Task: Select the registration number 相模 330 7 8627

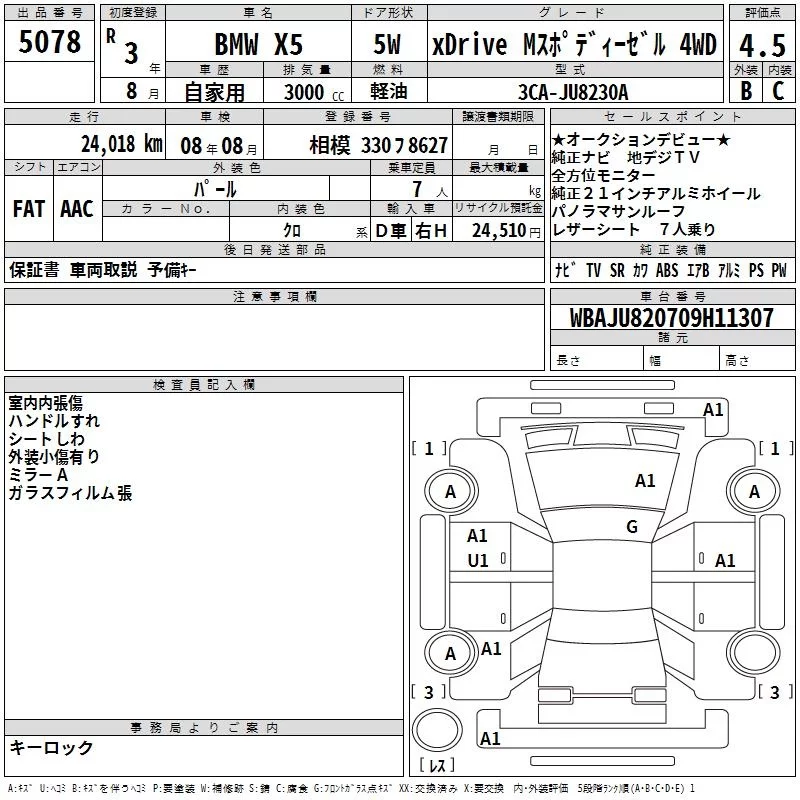Action: click(x=379, y=146)
